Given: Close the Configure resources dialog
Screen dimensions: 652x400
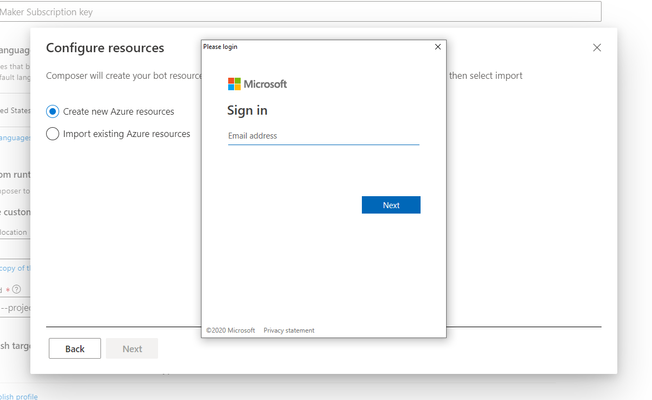Looking at the screenshot, I should (597, 48).
